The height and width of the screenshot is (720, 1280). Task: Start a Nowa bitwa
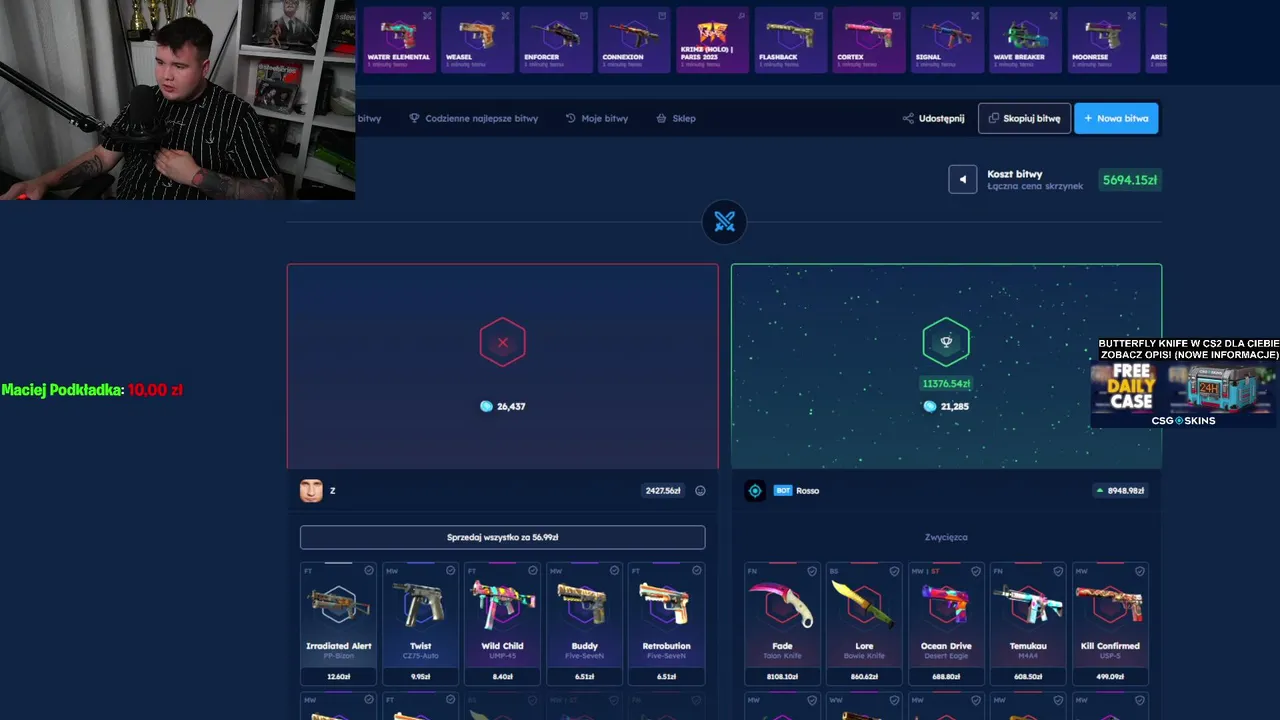1116,118
